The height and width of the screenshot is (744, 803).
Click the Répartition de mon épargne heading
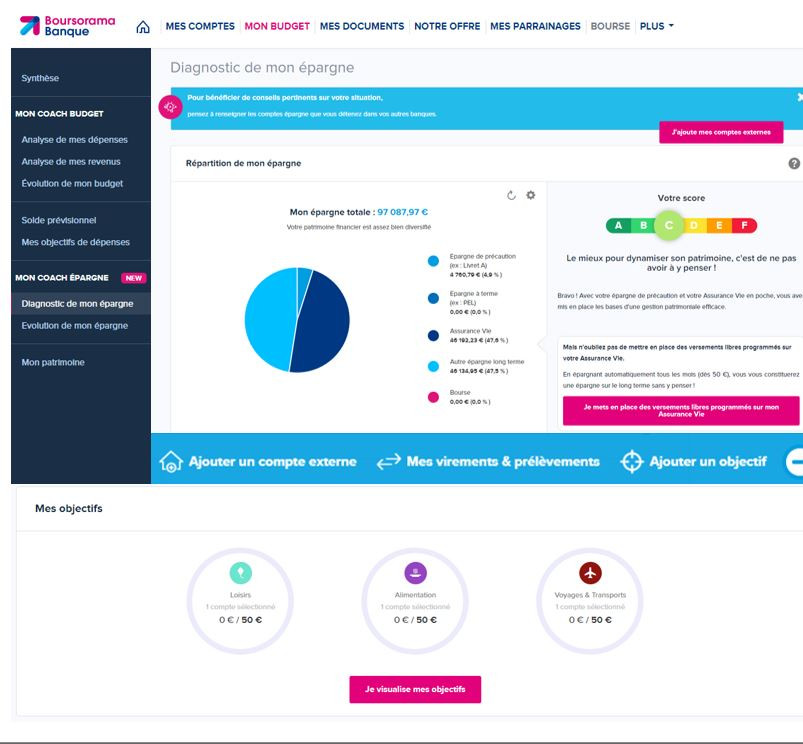pyautogui.click(x=243, y=163)
